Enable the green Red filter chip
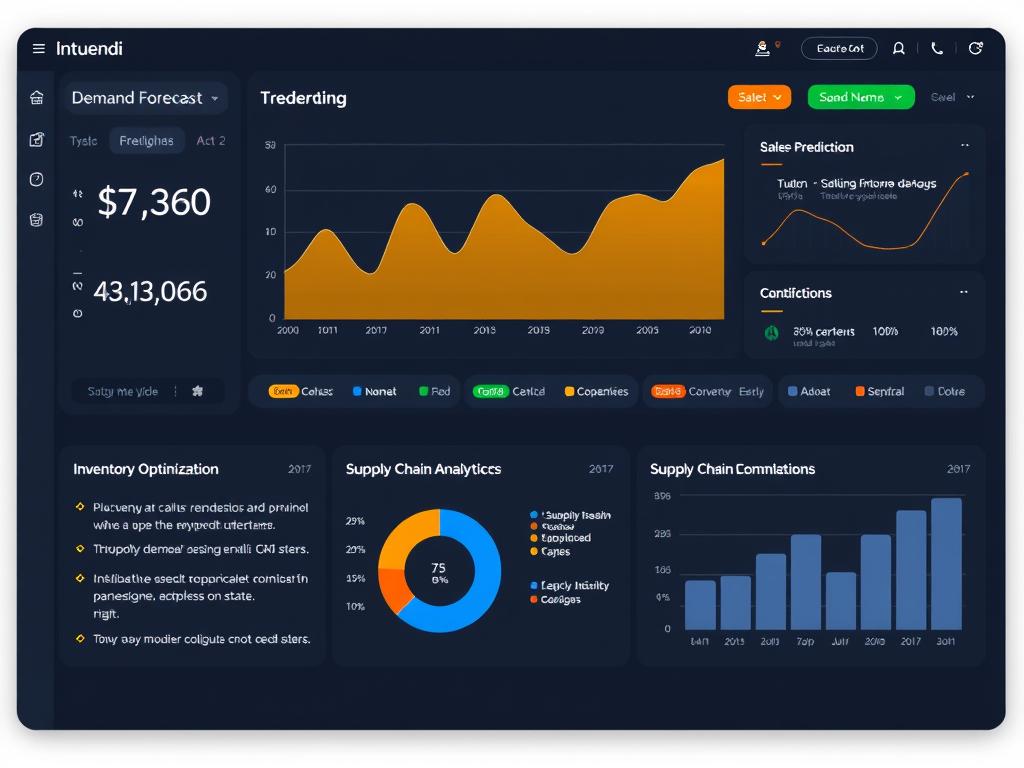1024x768 pixels. click(x=434, y=391)
